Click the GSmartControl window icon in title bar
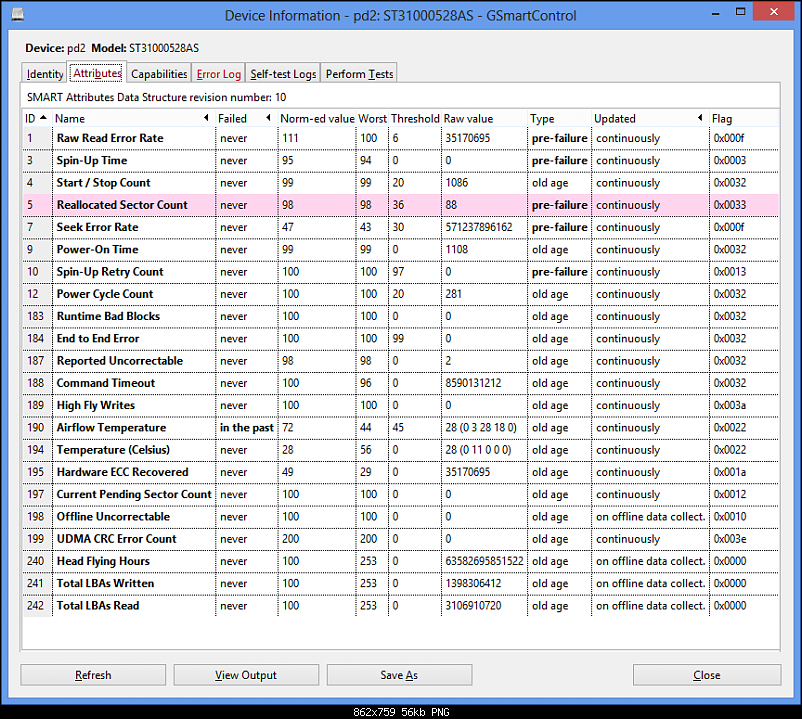 point(17,14)
